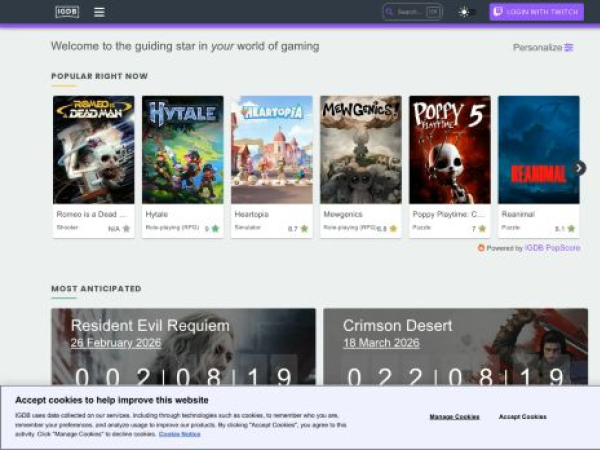Open the Hytale game cover
The image size is (600, 450).
(x=182, y=150)
